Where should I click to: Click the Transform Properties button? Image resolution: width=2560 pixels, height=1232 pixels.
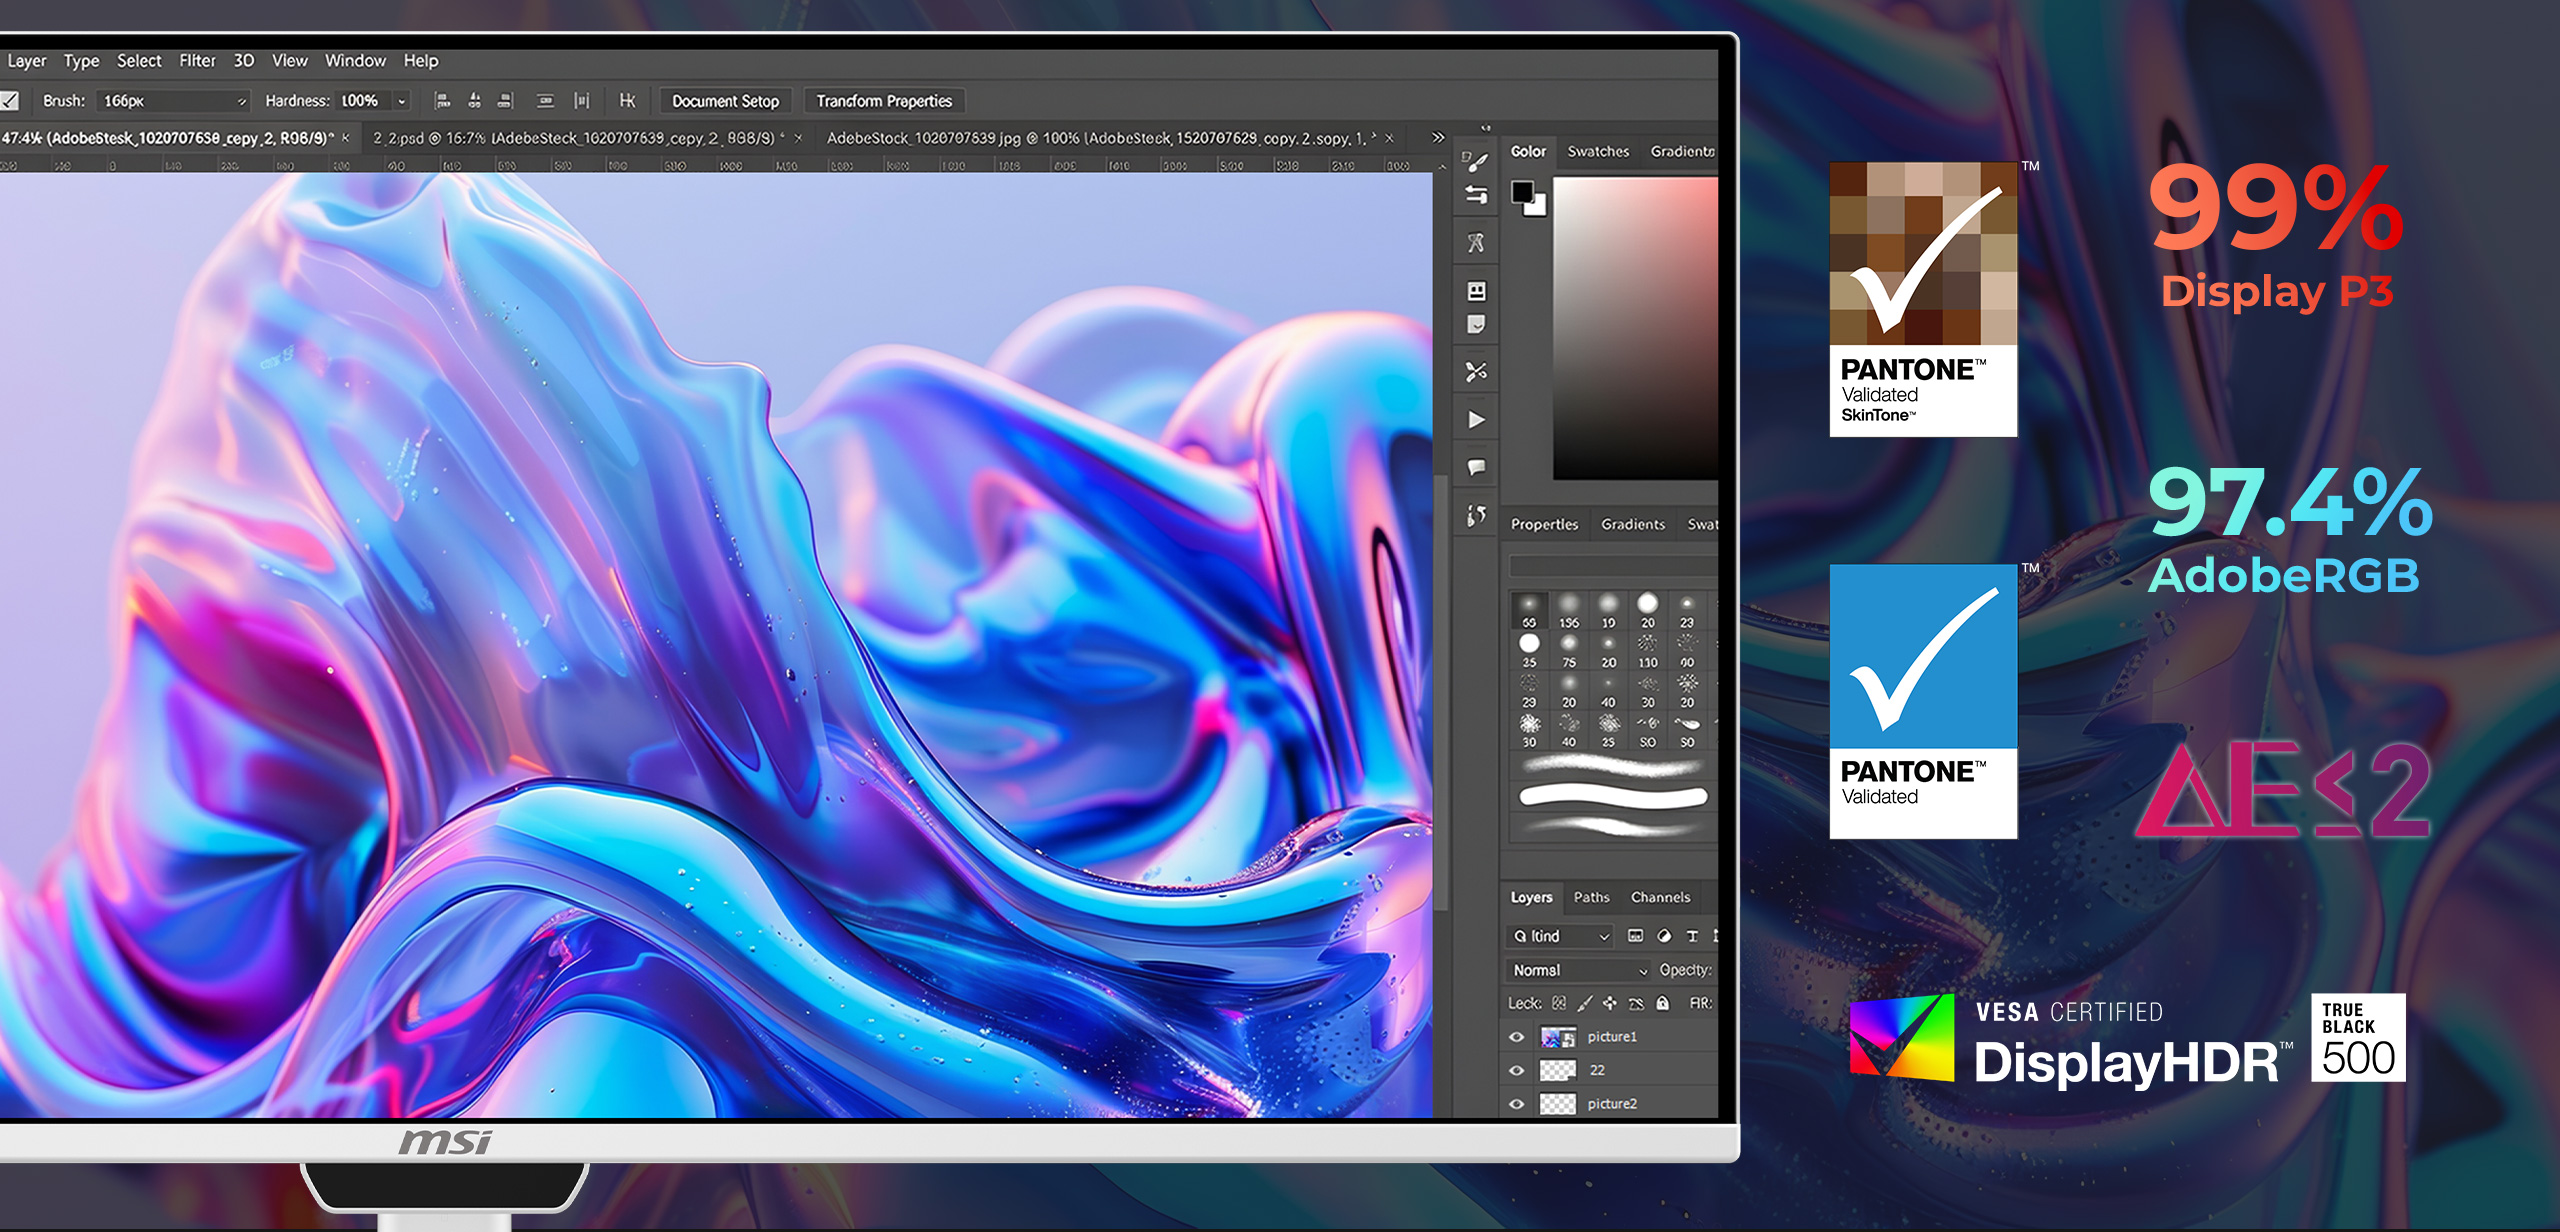tap(884, 101)
